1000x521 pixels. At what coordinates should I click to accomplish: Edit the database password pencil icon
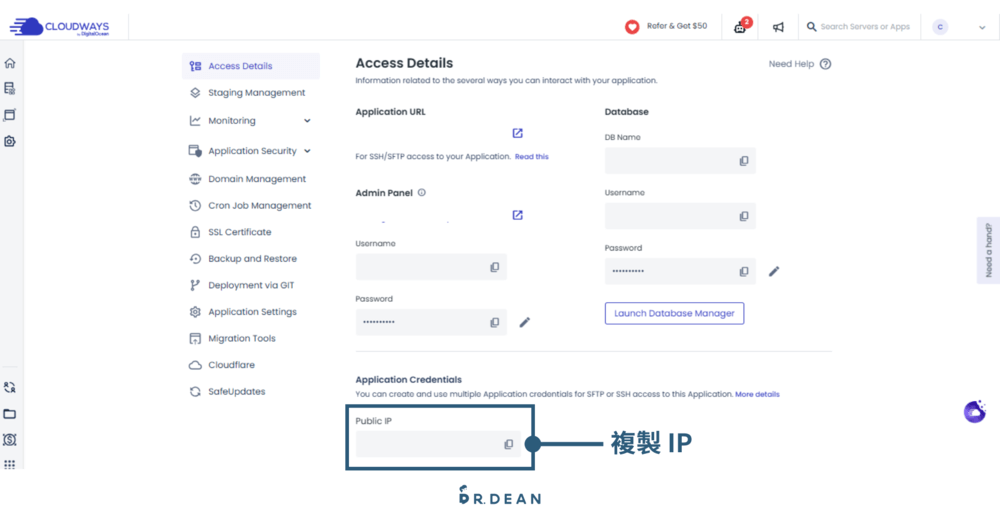click(x=774, y=271)
